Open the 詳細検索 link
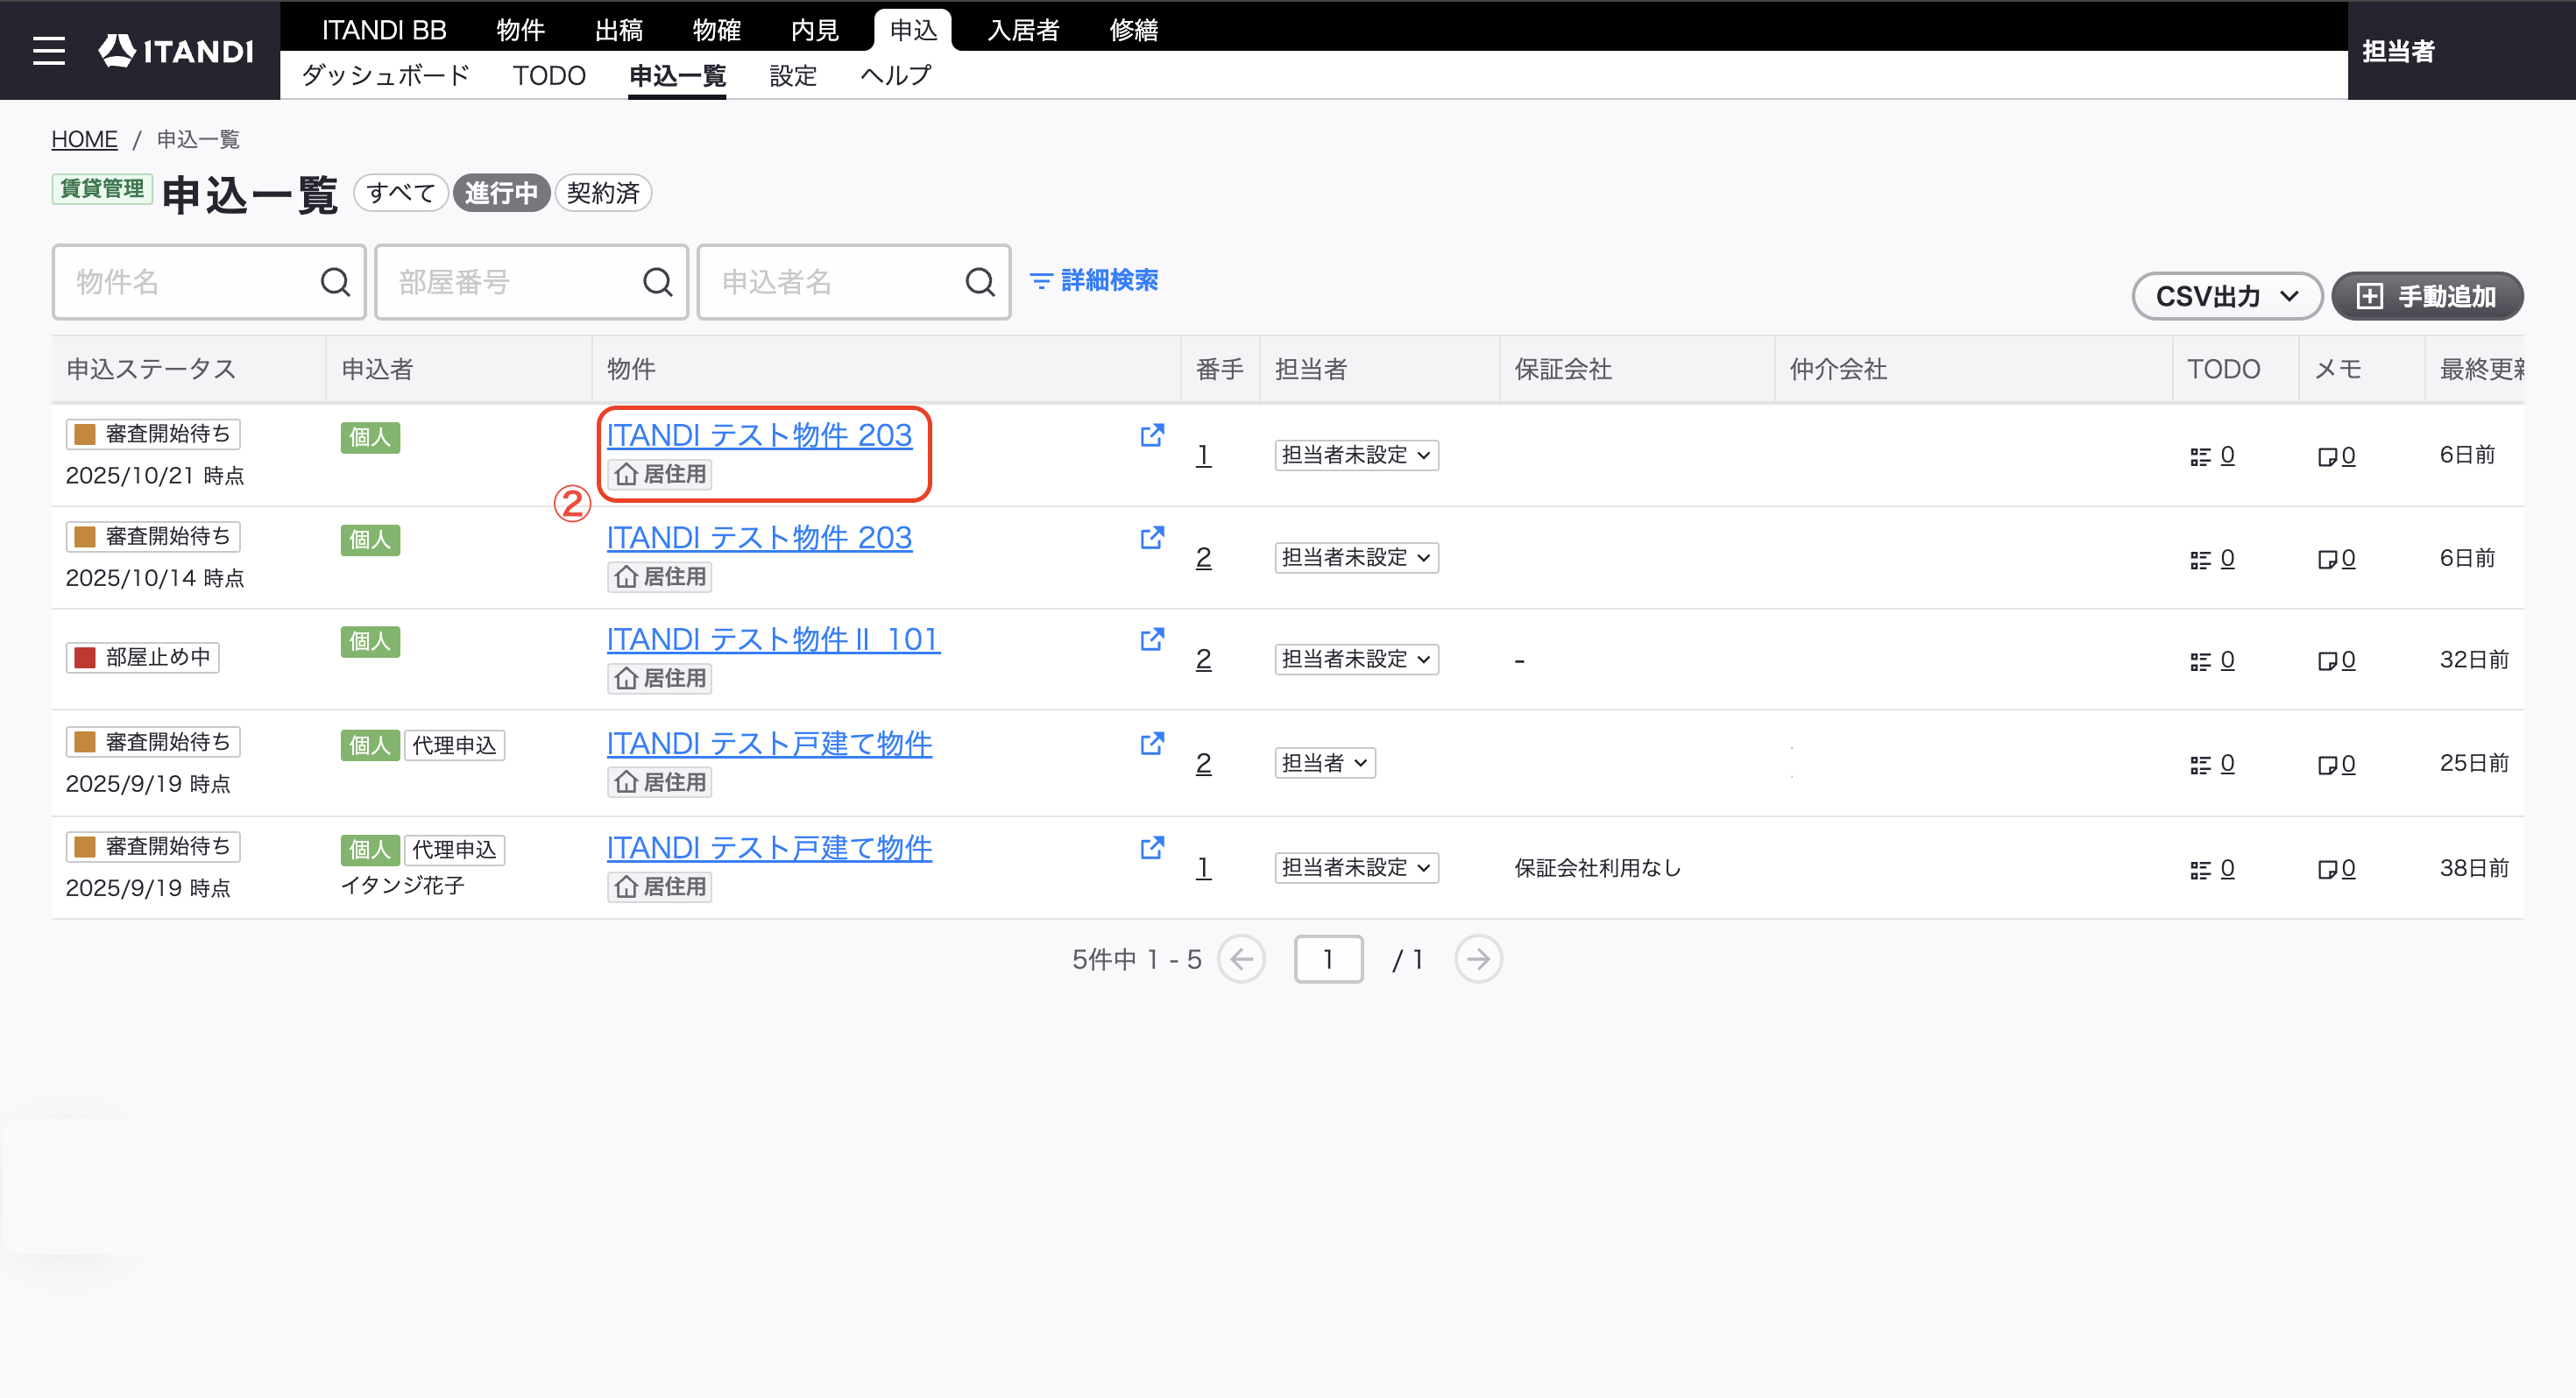Screen dimensions: 2576x1398 1094,281
